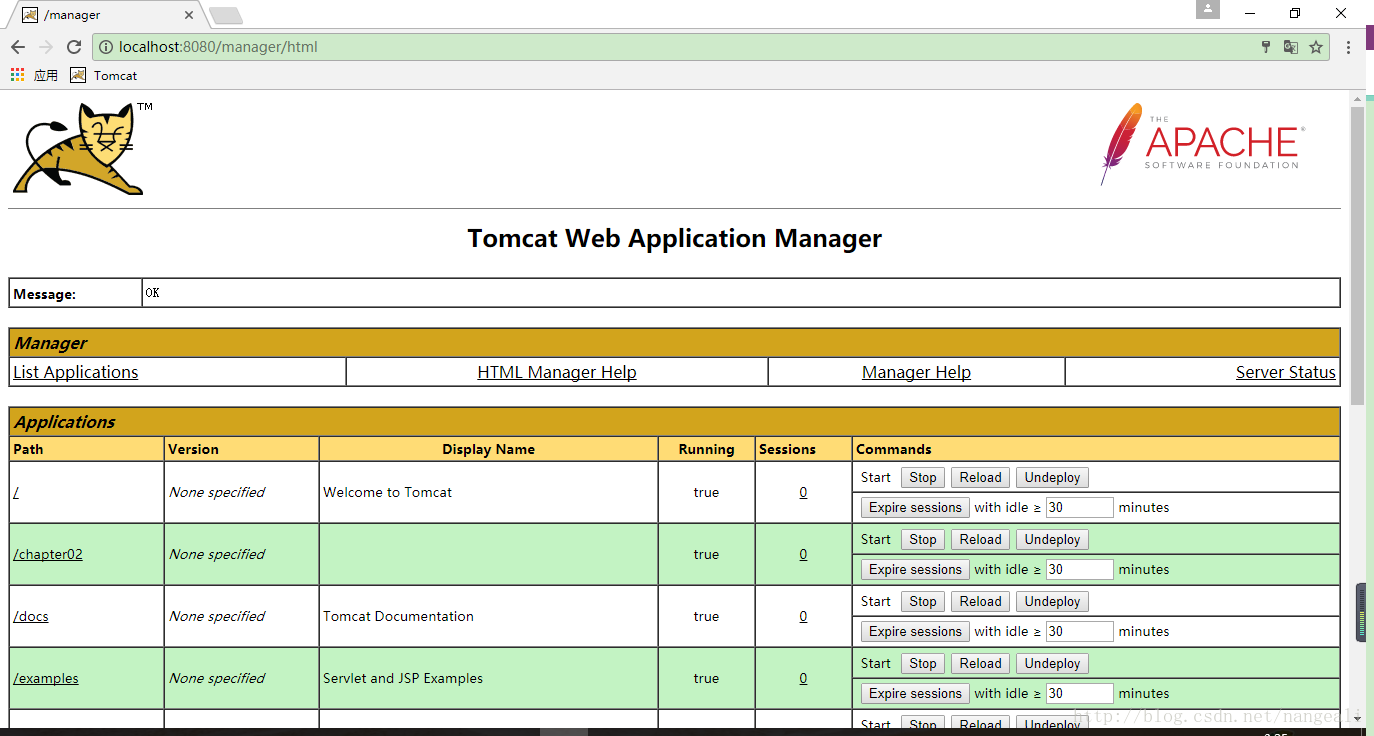
Task: Go back with the browser back arrow
Action: pos(18,47)
